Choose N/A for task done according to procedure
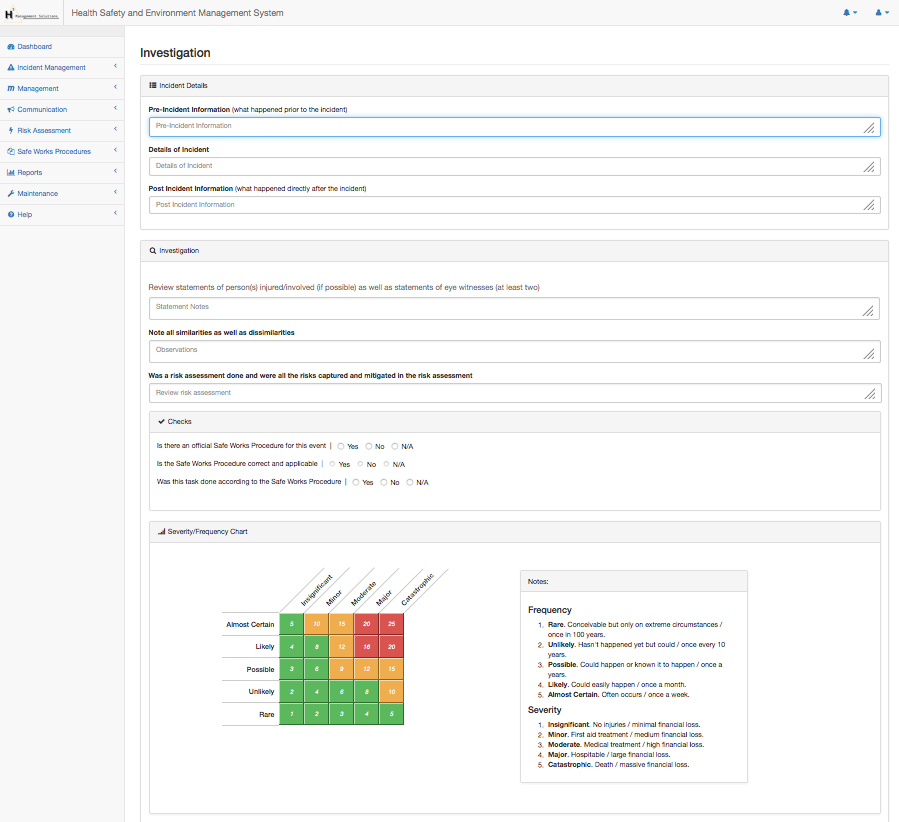 [410, 482]
